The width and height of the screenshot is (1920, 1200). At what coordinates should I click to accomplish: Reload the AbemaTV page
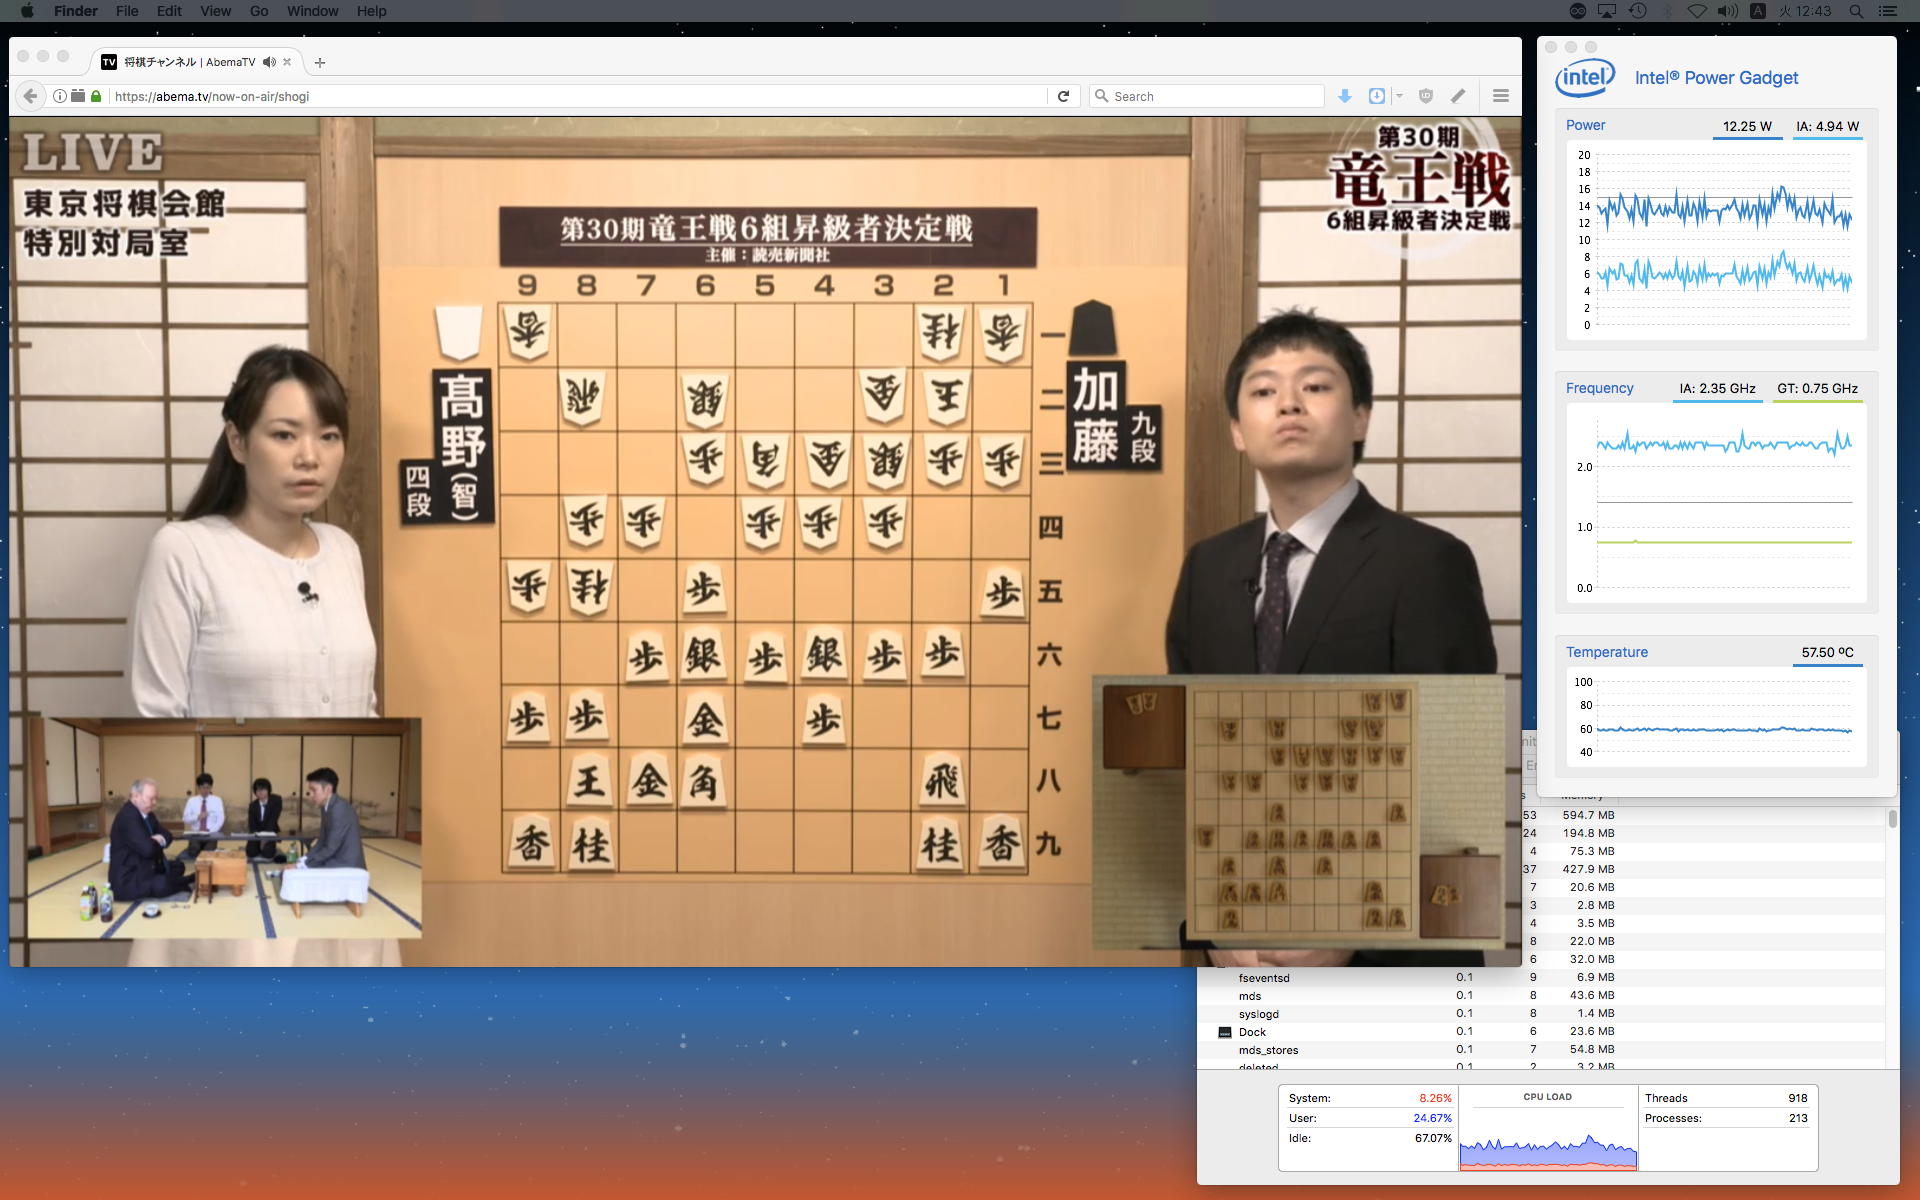click(x=1063, y=96)
